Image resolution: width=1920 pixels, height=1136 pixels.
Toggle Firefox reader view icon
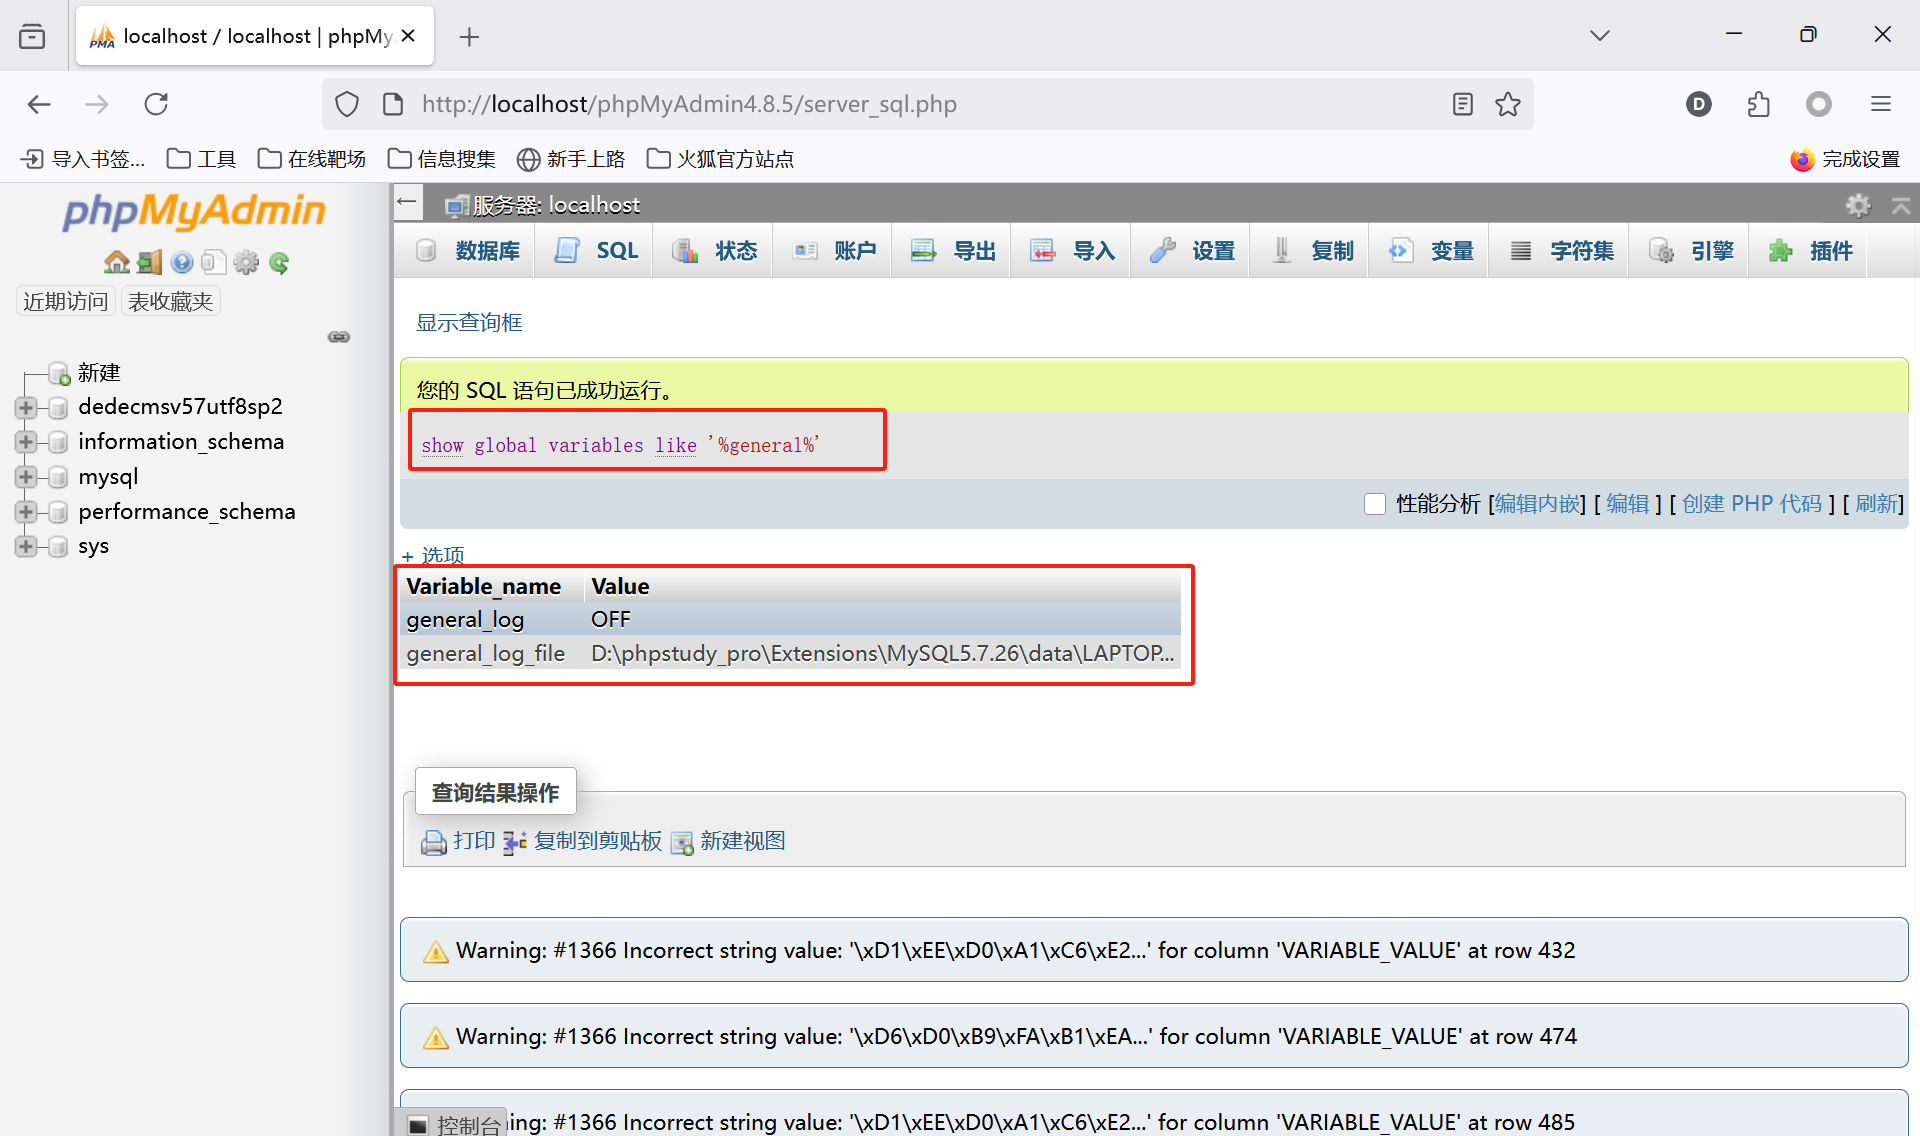coord(1463,104)
